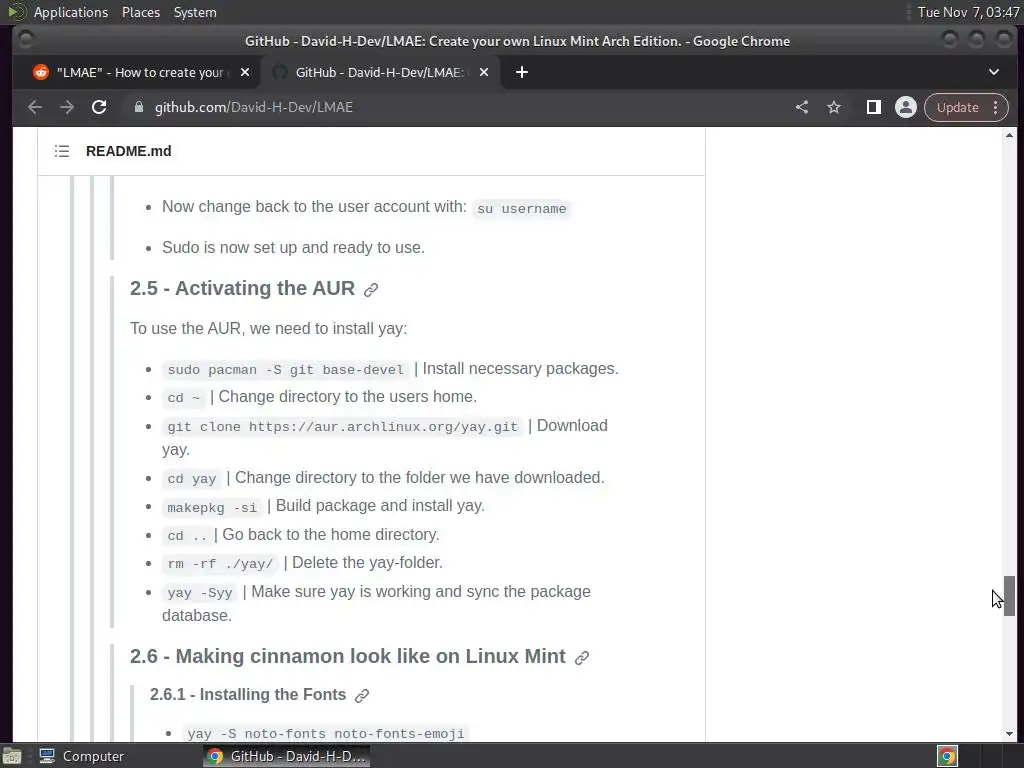Click the "su username" code snippet
Viewport: 1024px width, 768px height.
tap(521, 208)
